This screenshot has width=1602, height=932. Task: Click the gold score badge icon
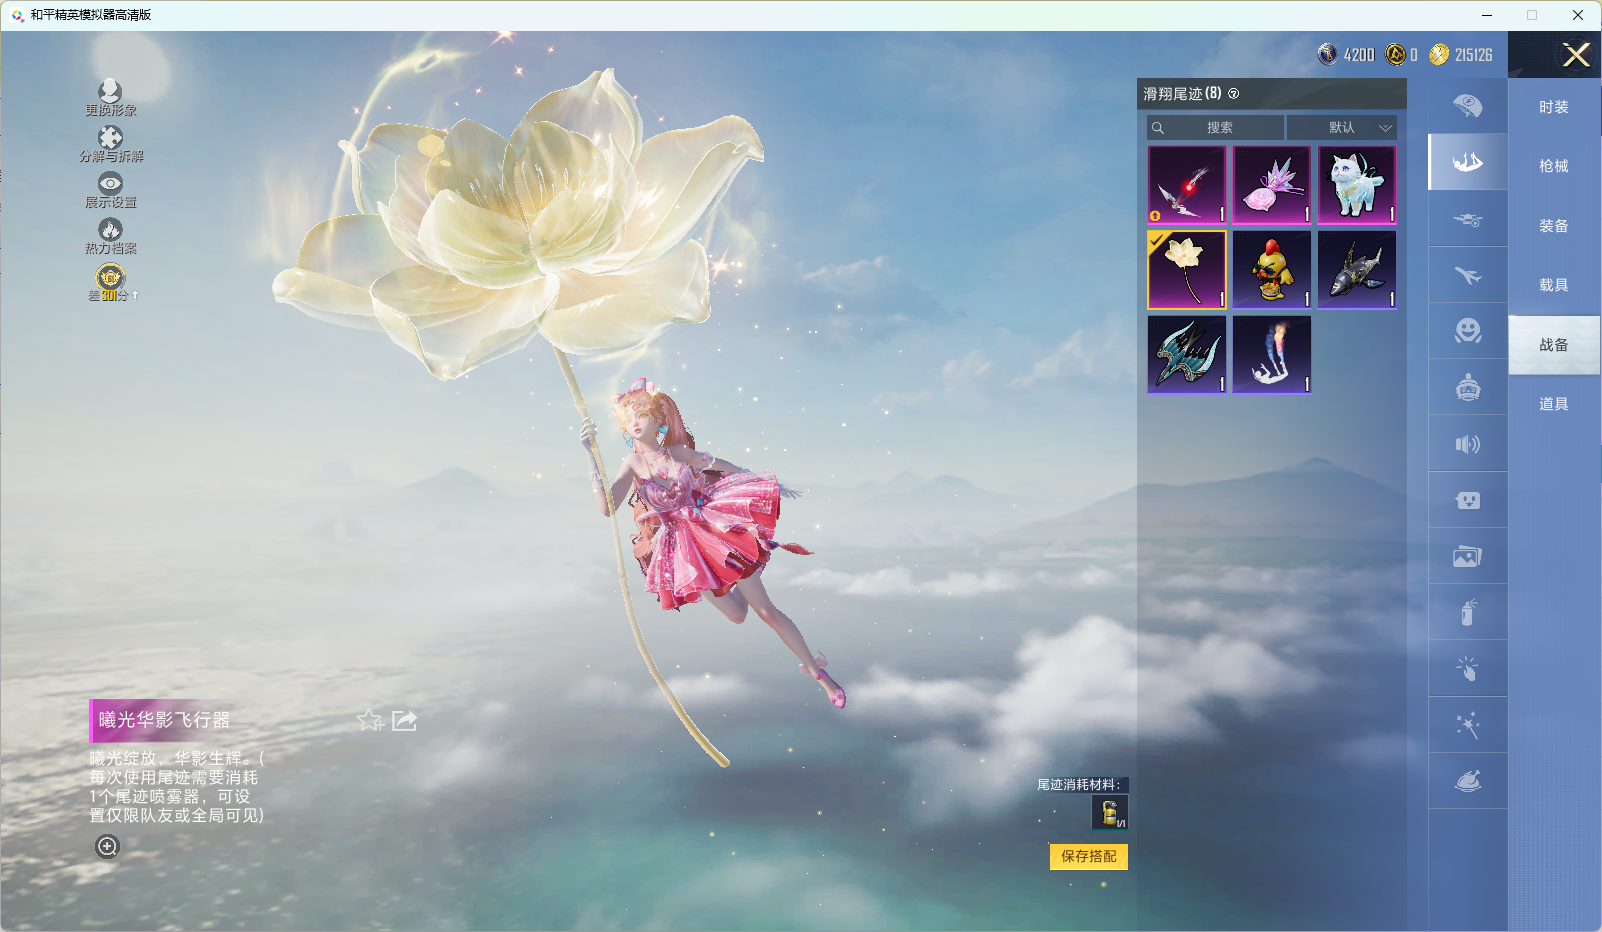(x=110, y=281)
